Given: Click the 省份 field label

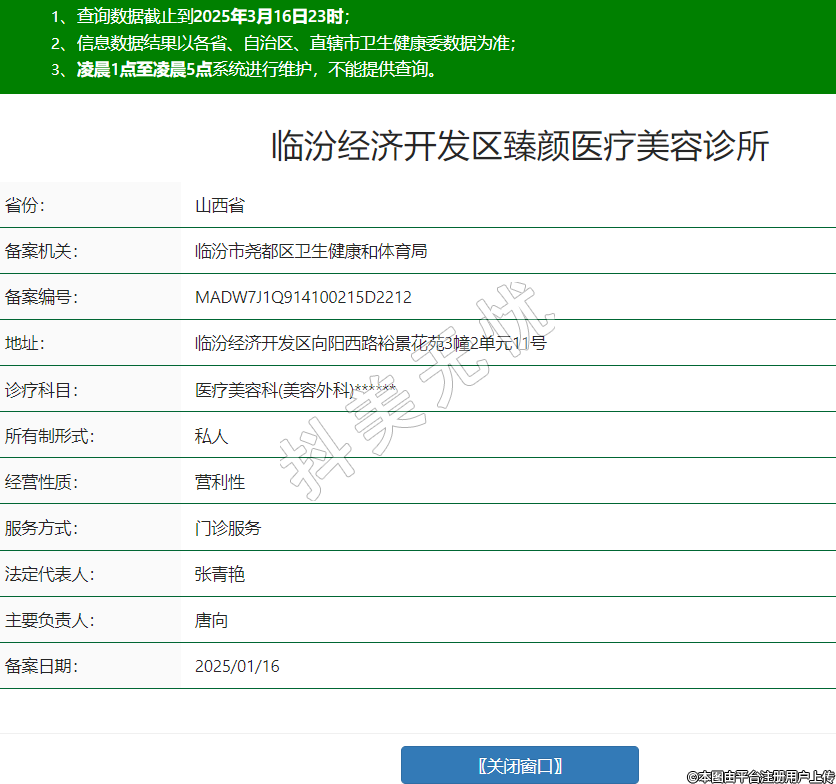Looking at the screenshot, I should pos(25,206).
